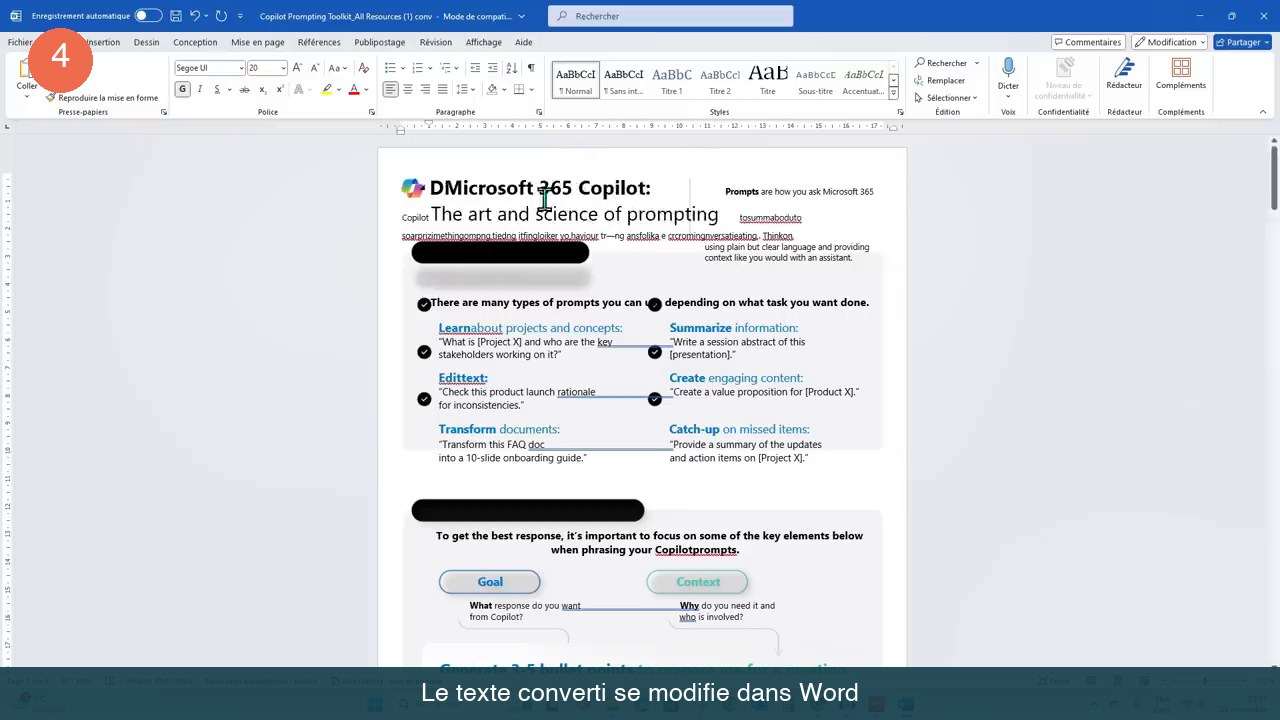The height and width of the screenshot is (720, 1280).
Task: Toggle the Enregistrement automatique switch
Action: (148, 16)
